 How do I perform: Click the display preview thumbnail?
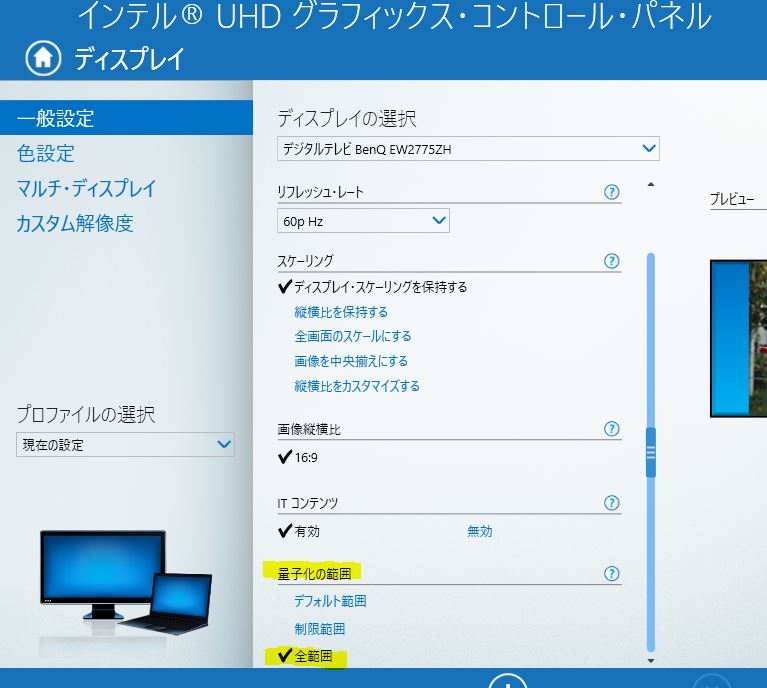(739, 339)
